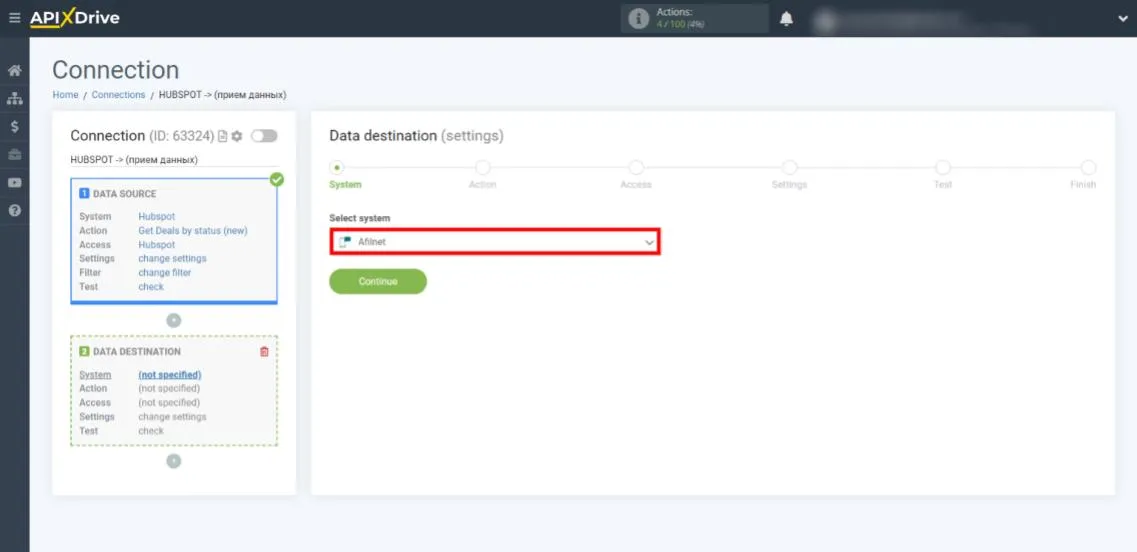Open connections via the sidebar sitemap icon
The height and width of the screenshot is (552, 1137).
pos(14,99)
